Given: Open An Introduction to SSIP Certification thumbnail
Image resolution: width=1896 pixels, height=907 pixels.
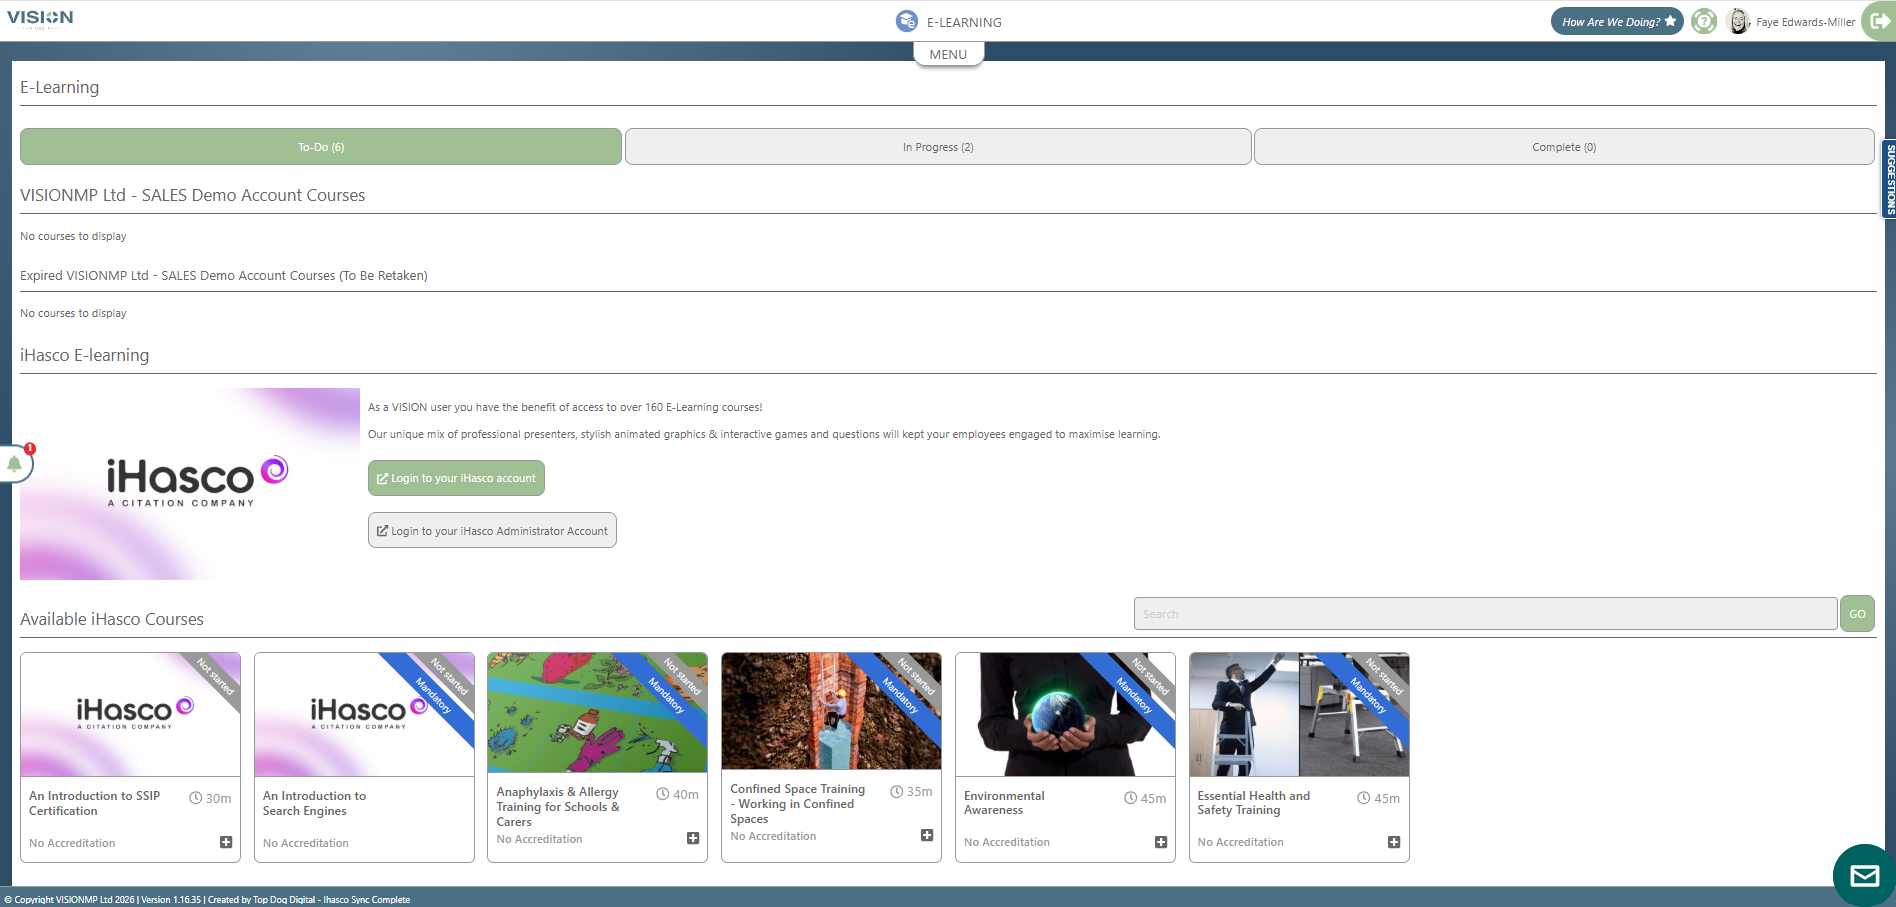Looking at the screenshot, I should (130, 714).
